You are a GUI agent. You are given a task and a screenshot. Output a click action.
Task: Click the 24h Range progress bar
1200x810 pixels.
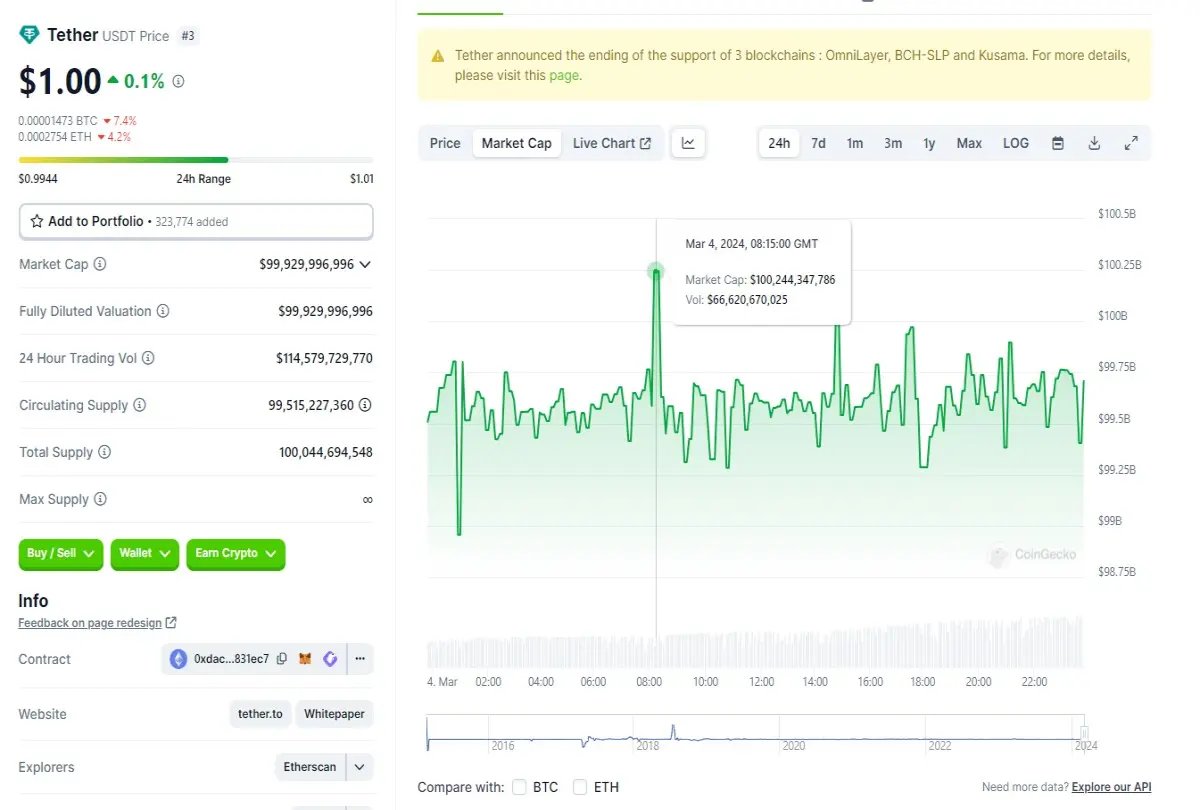196,160
